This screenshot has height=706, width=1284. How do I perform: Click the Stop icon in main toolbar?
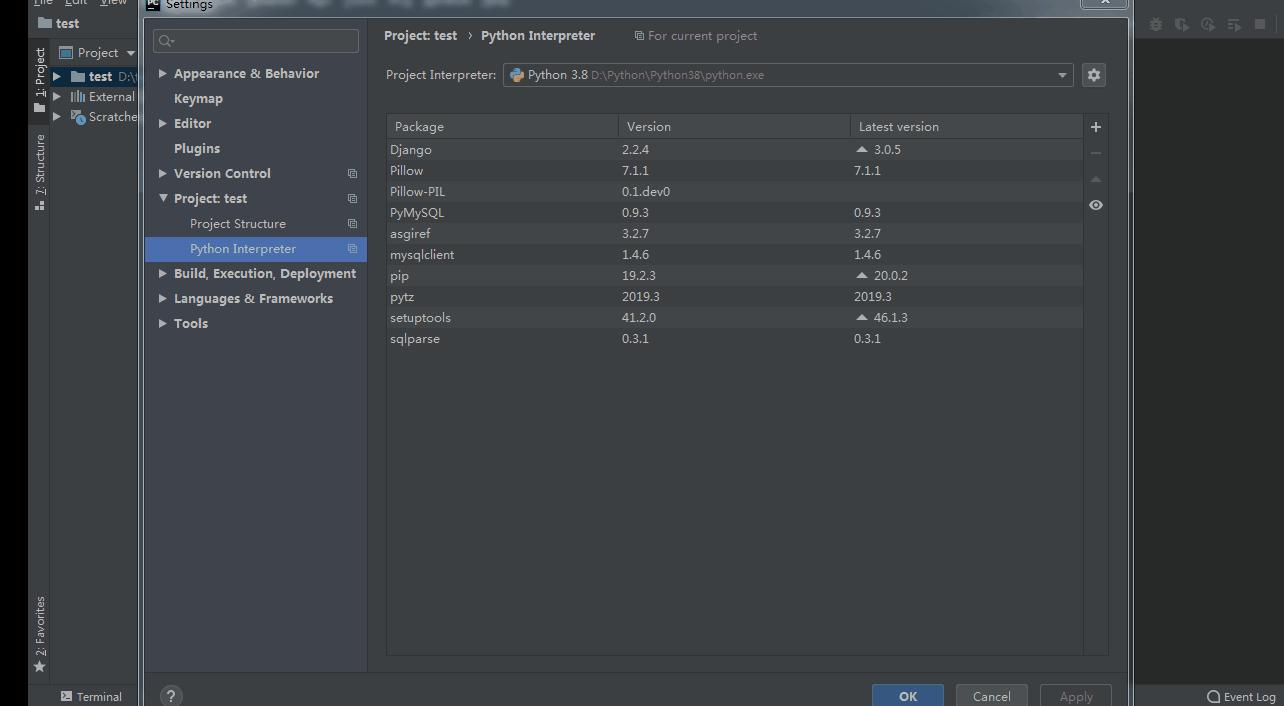pyautogui.click(x=1260, y=24)
